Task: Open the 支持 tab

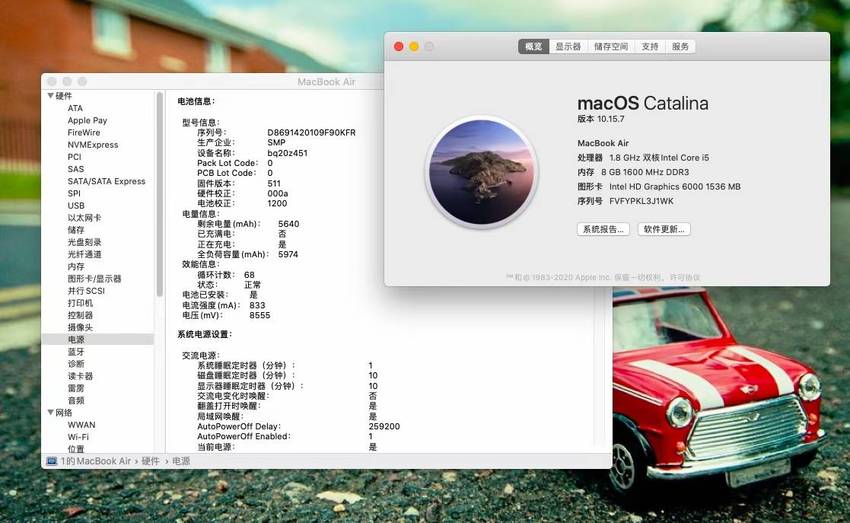Action: tap(650, 47)
